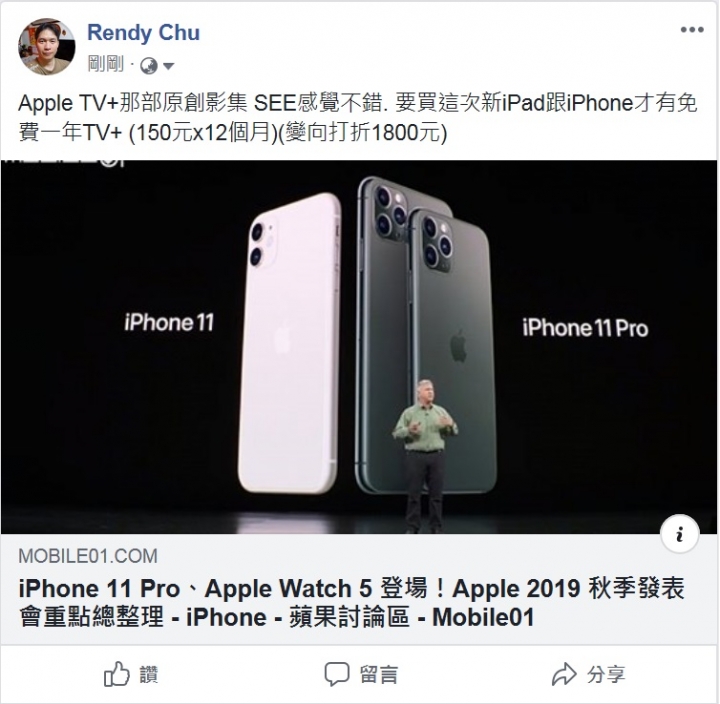Open the link info 'i' icon

click(679, 534)
